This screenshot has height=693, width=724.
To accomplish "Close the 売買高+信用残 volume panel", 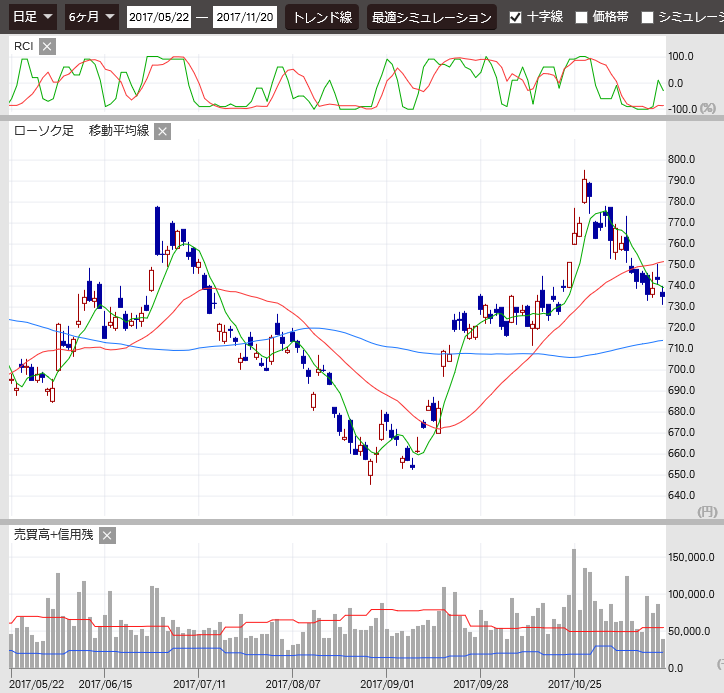I will (x=107, y=535).
